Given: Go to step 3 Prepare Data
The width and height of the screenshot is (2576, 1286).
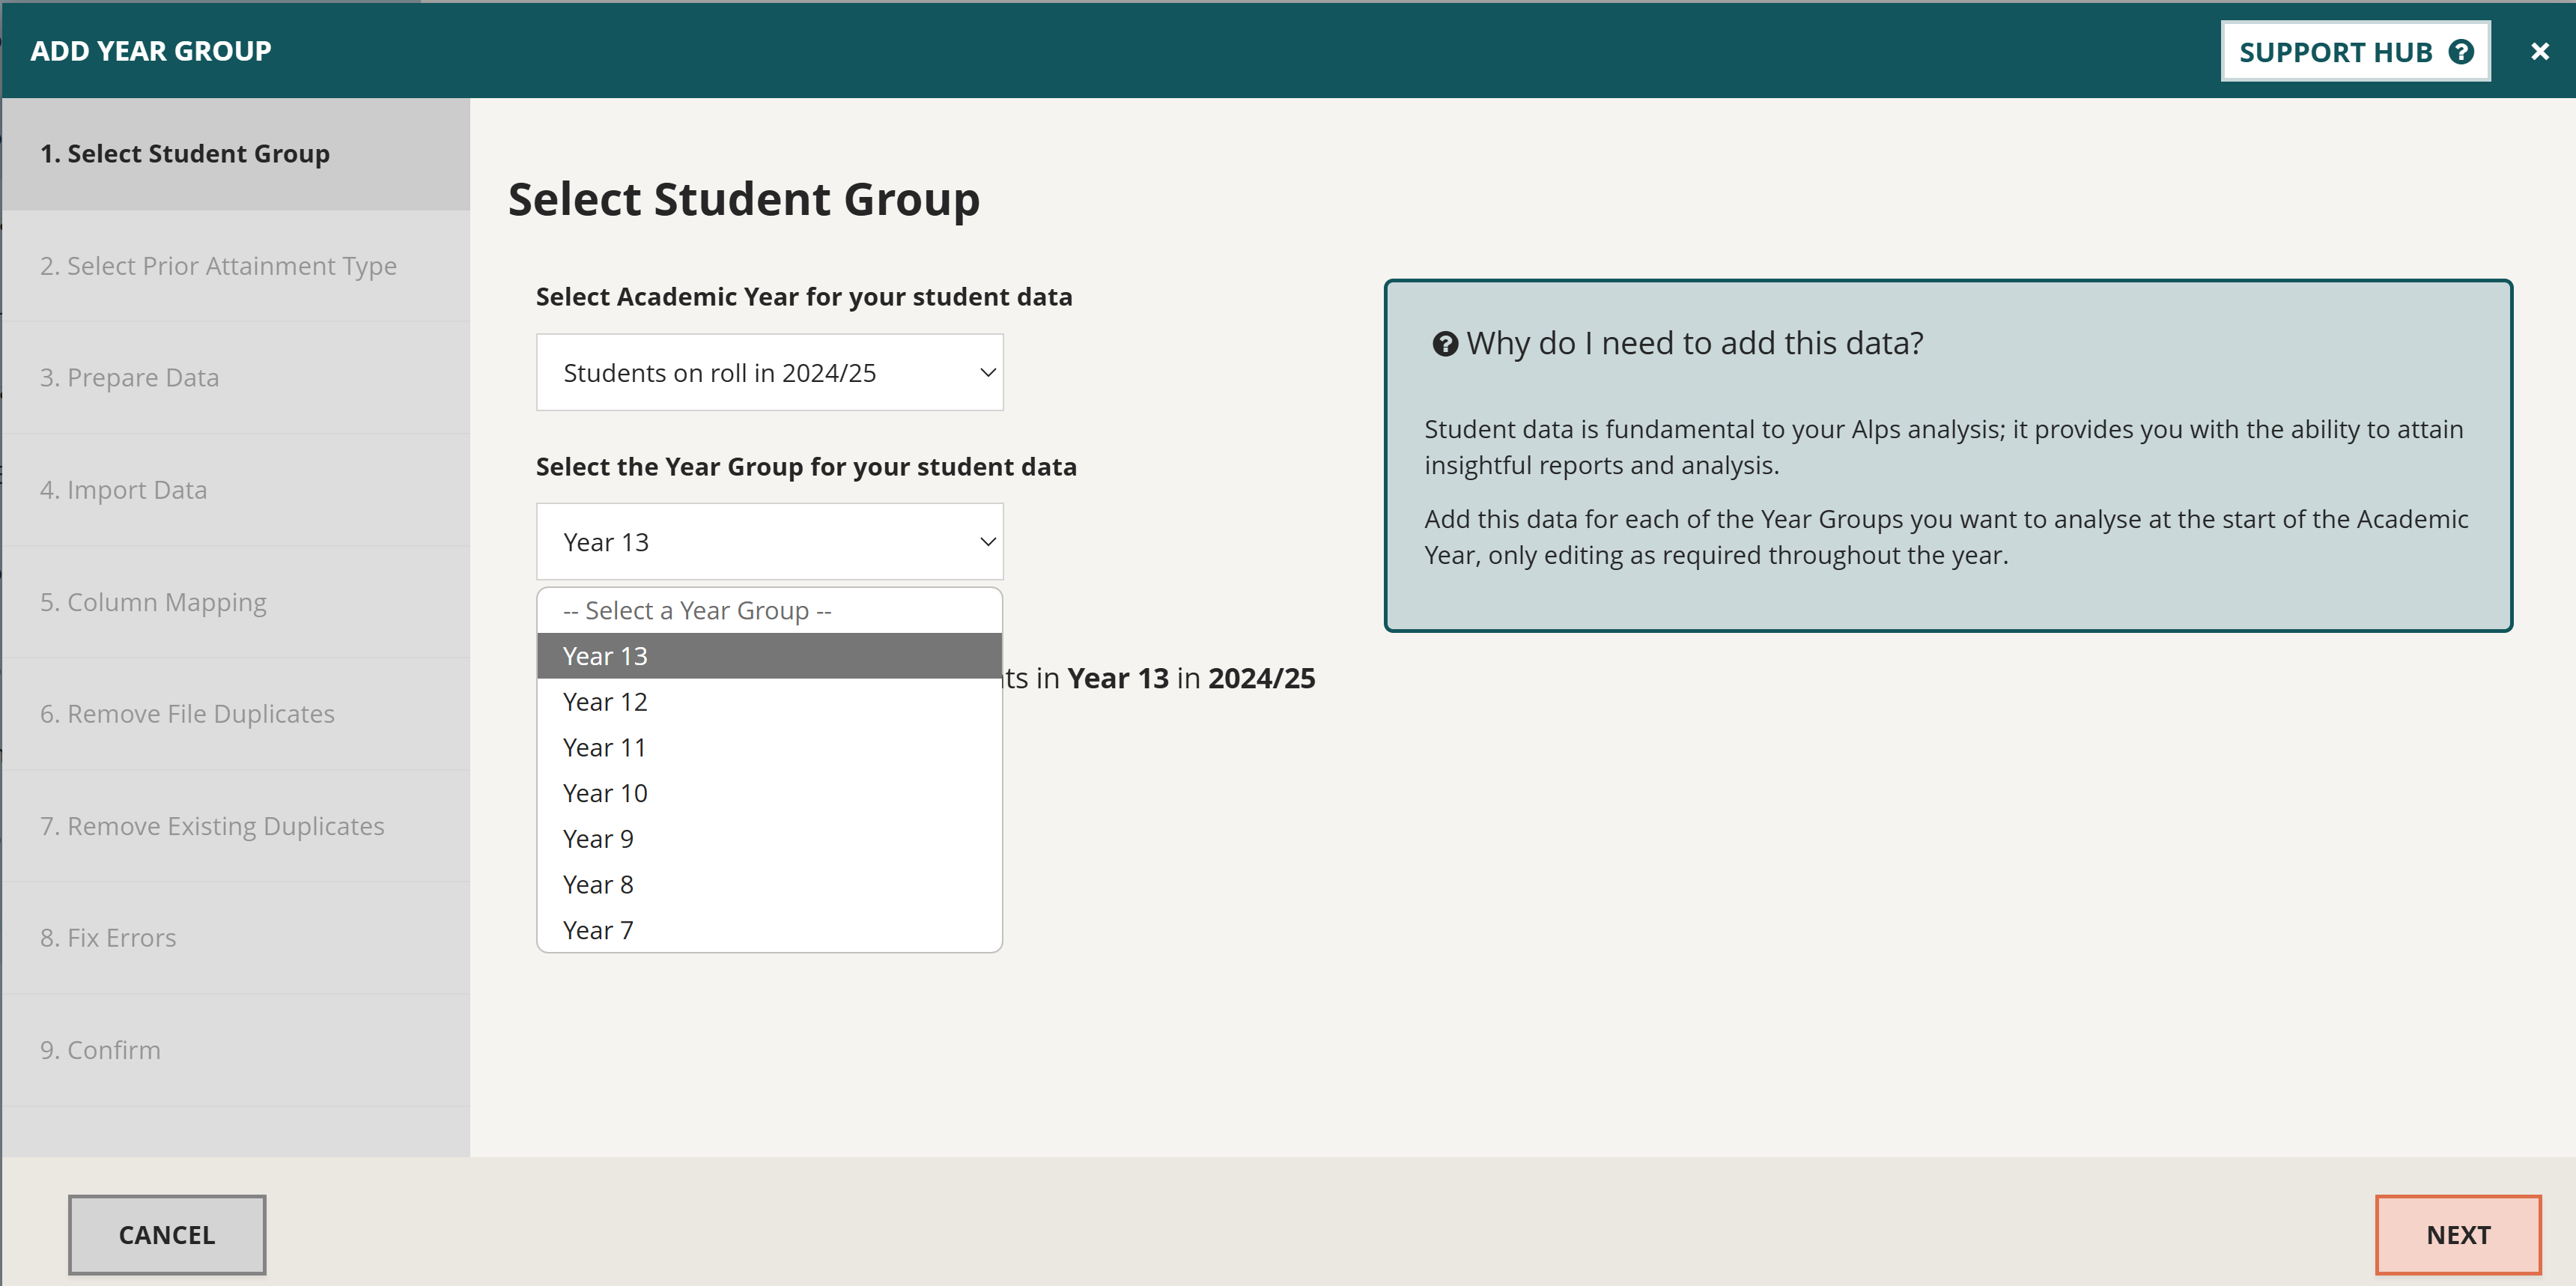Looking at the screenshot, I should click(236, 378).
